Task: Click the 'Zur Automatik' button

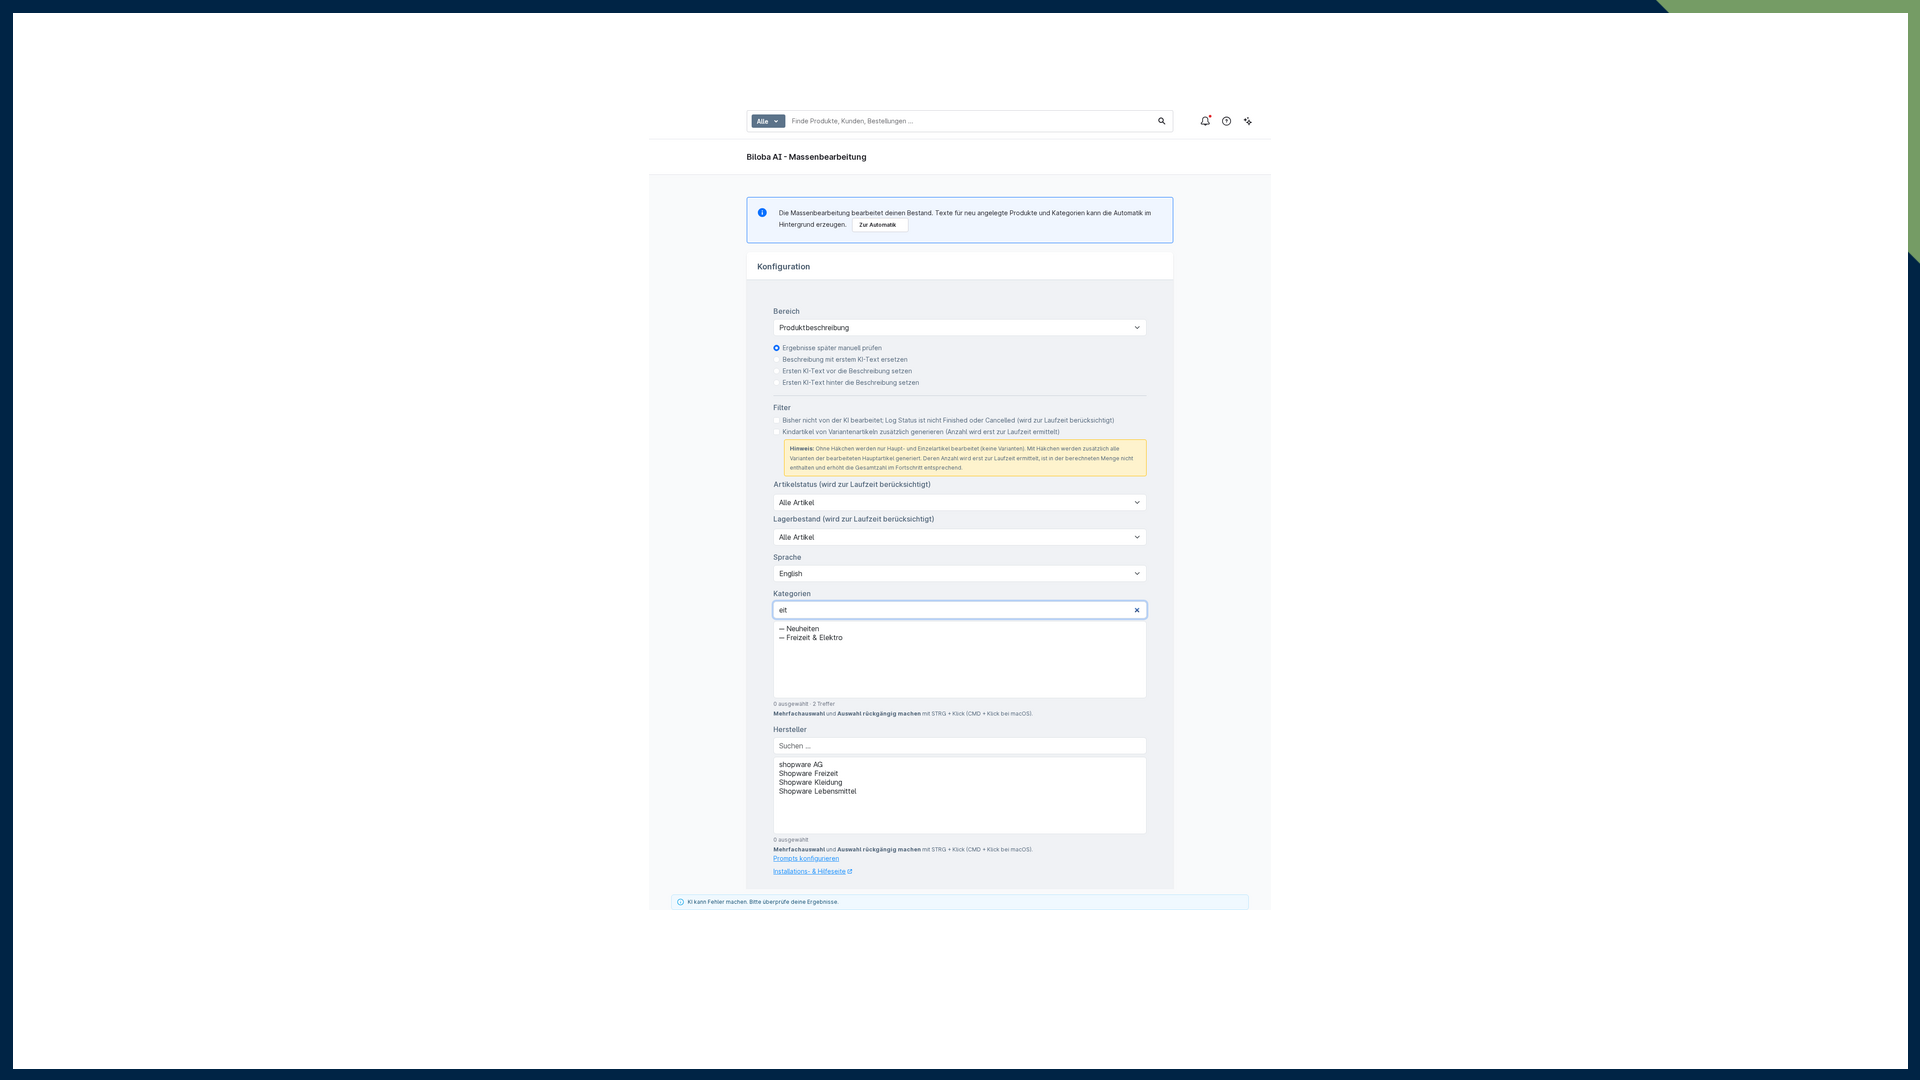Action: click(x=878, y=225)
